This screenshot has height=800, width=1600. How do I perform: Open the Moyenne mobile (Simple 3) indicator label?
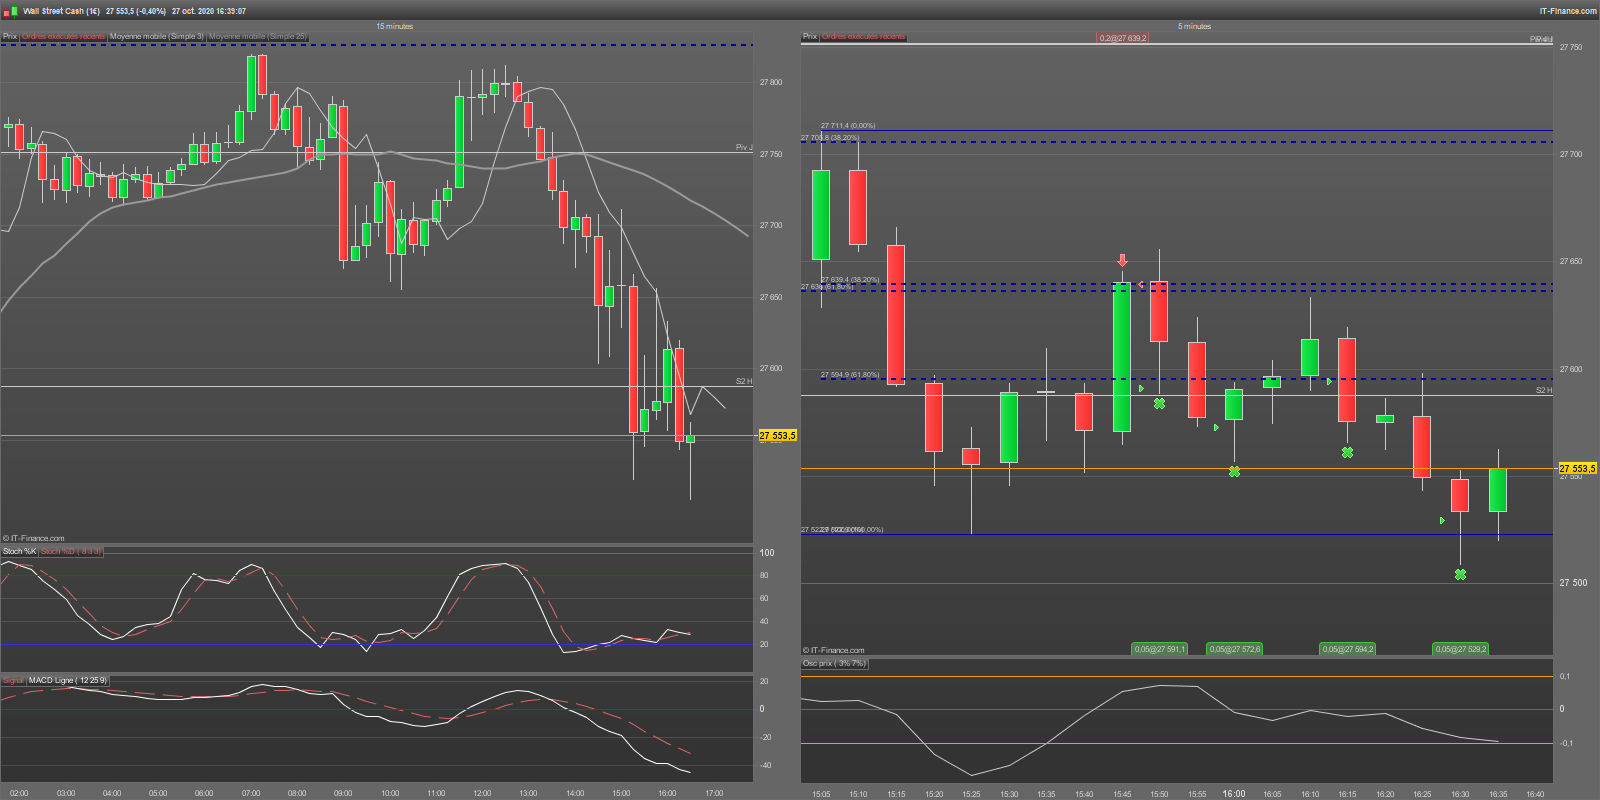[157, 37]
